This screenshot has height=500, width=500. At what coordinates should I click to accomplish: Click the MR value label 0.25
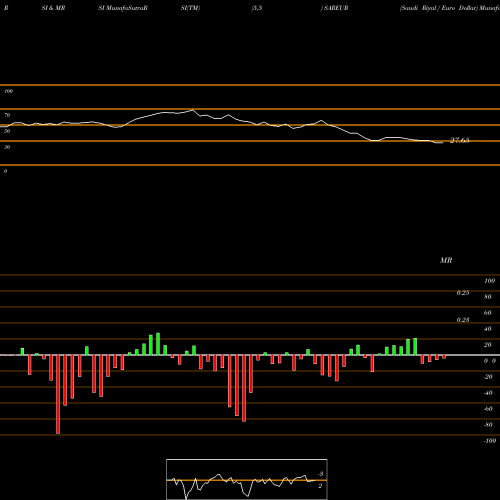tap(463, 293)
